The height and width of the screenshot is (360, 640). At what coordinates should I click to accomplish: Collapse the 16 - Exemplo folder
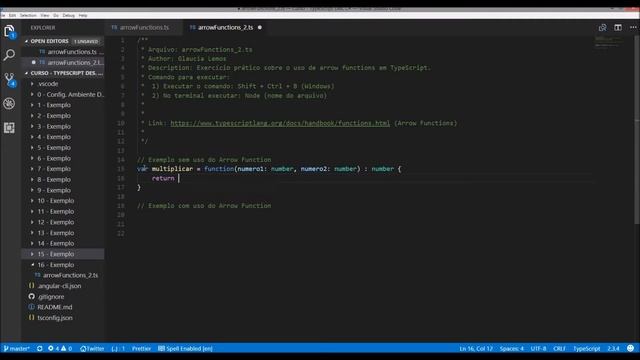click(x=63, y=264)
